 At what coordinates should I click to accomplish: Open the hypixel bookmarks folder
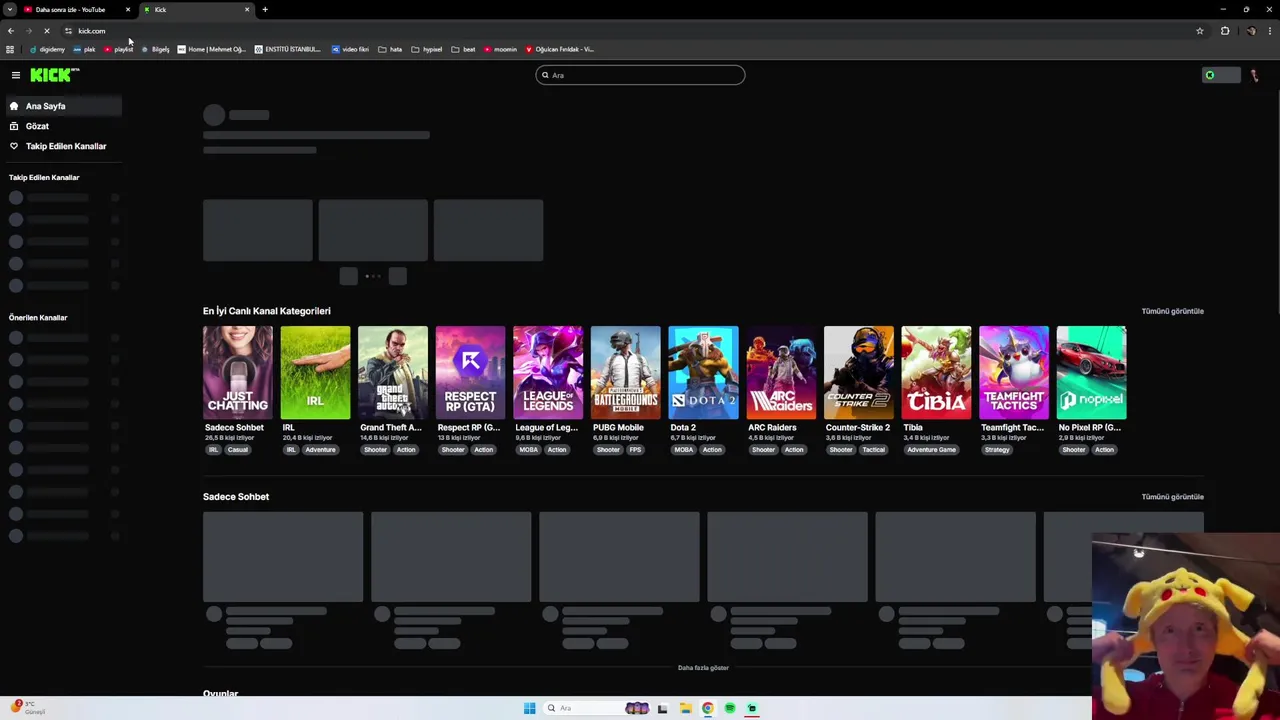(x=427, y=49)
